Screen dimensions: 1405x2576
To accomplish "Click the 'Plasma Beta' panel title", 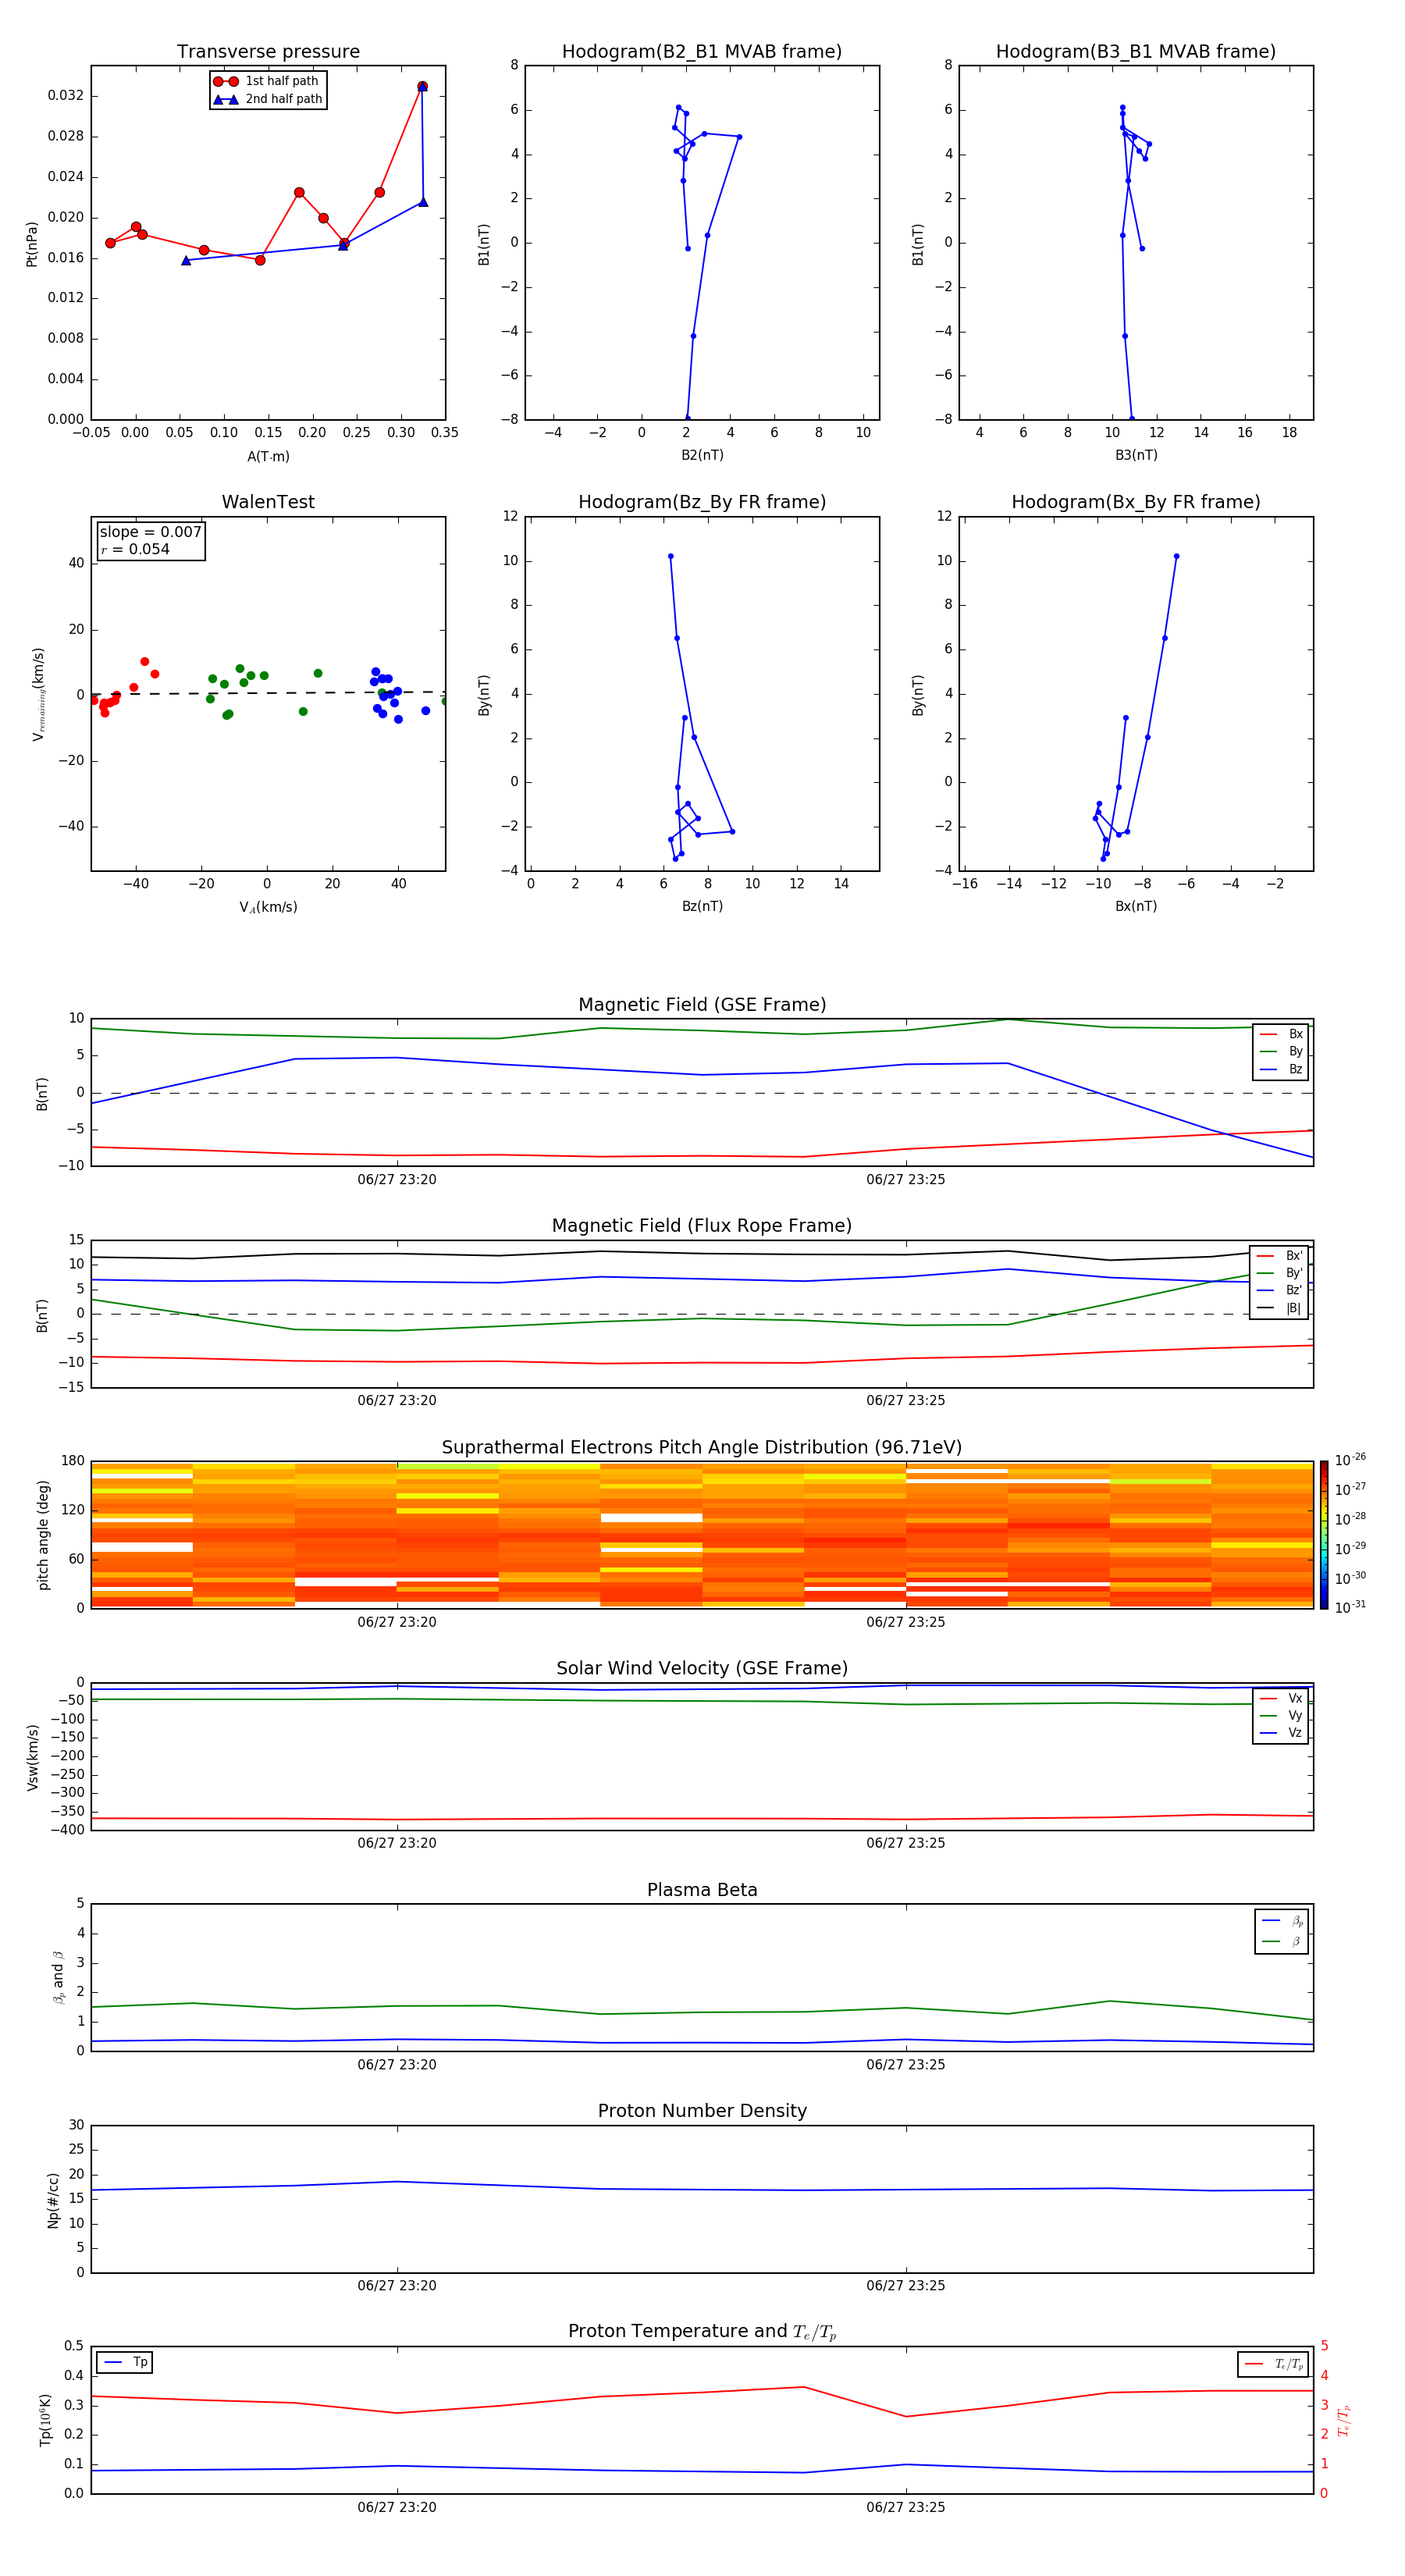I will (x=701, y=1890).
